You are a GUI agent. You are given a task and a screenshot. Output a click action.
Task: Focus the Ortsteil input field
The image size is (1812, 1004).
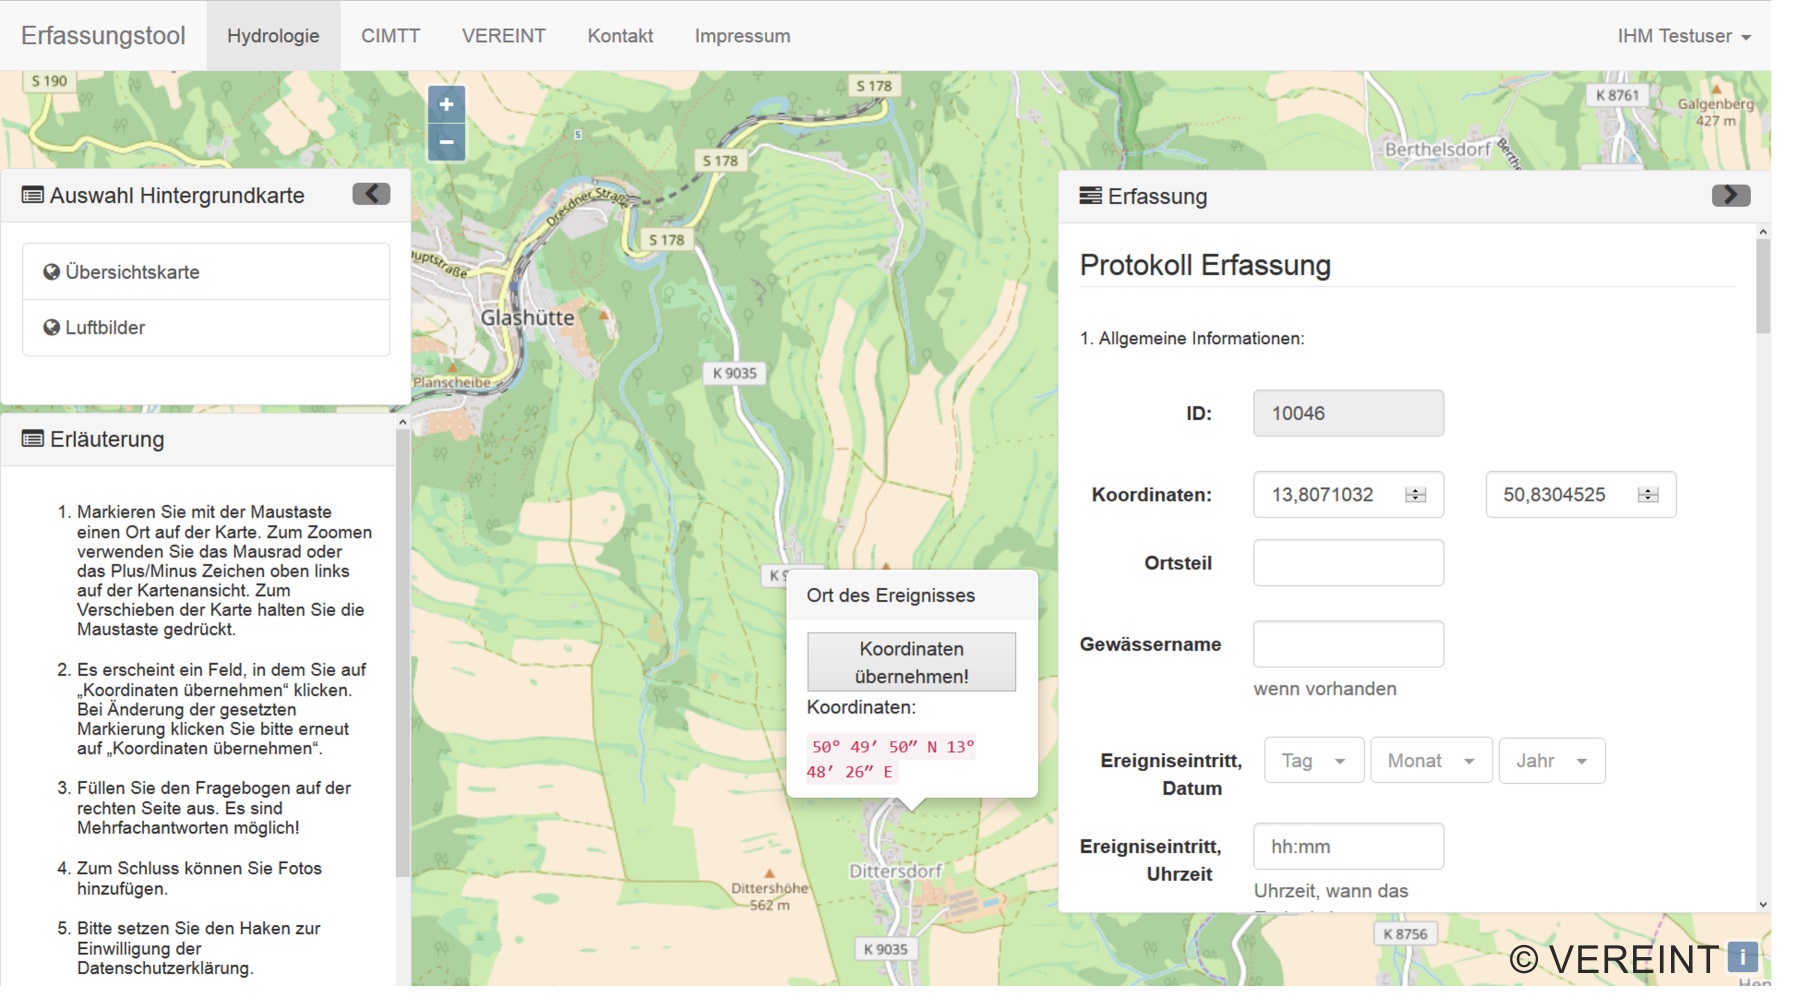1347,563
